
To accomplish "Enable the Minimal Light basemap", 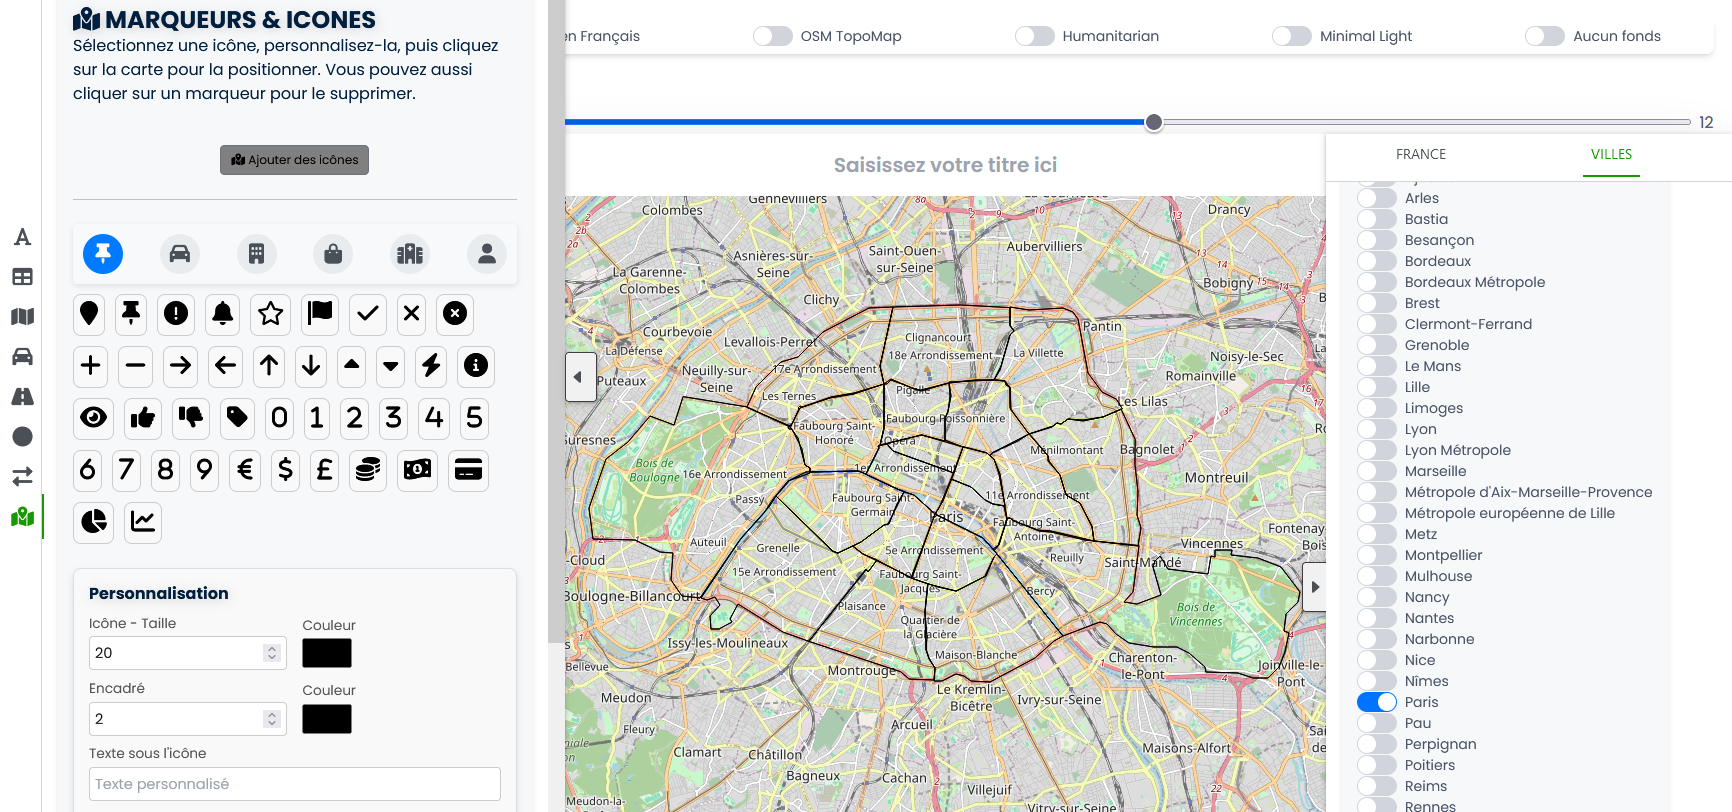I will click(x=1292, y=36).
